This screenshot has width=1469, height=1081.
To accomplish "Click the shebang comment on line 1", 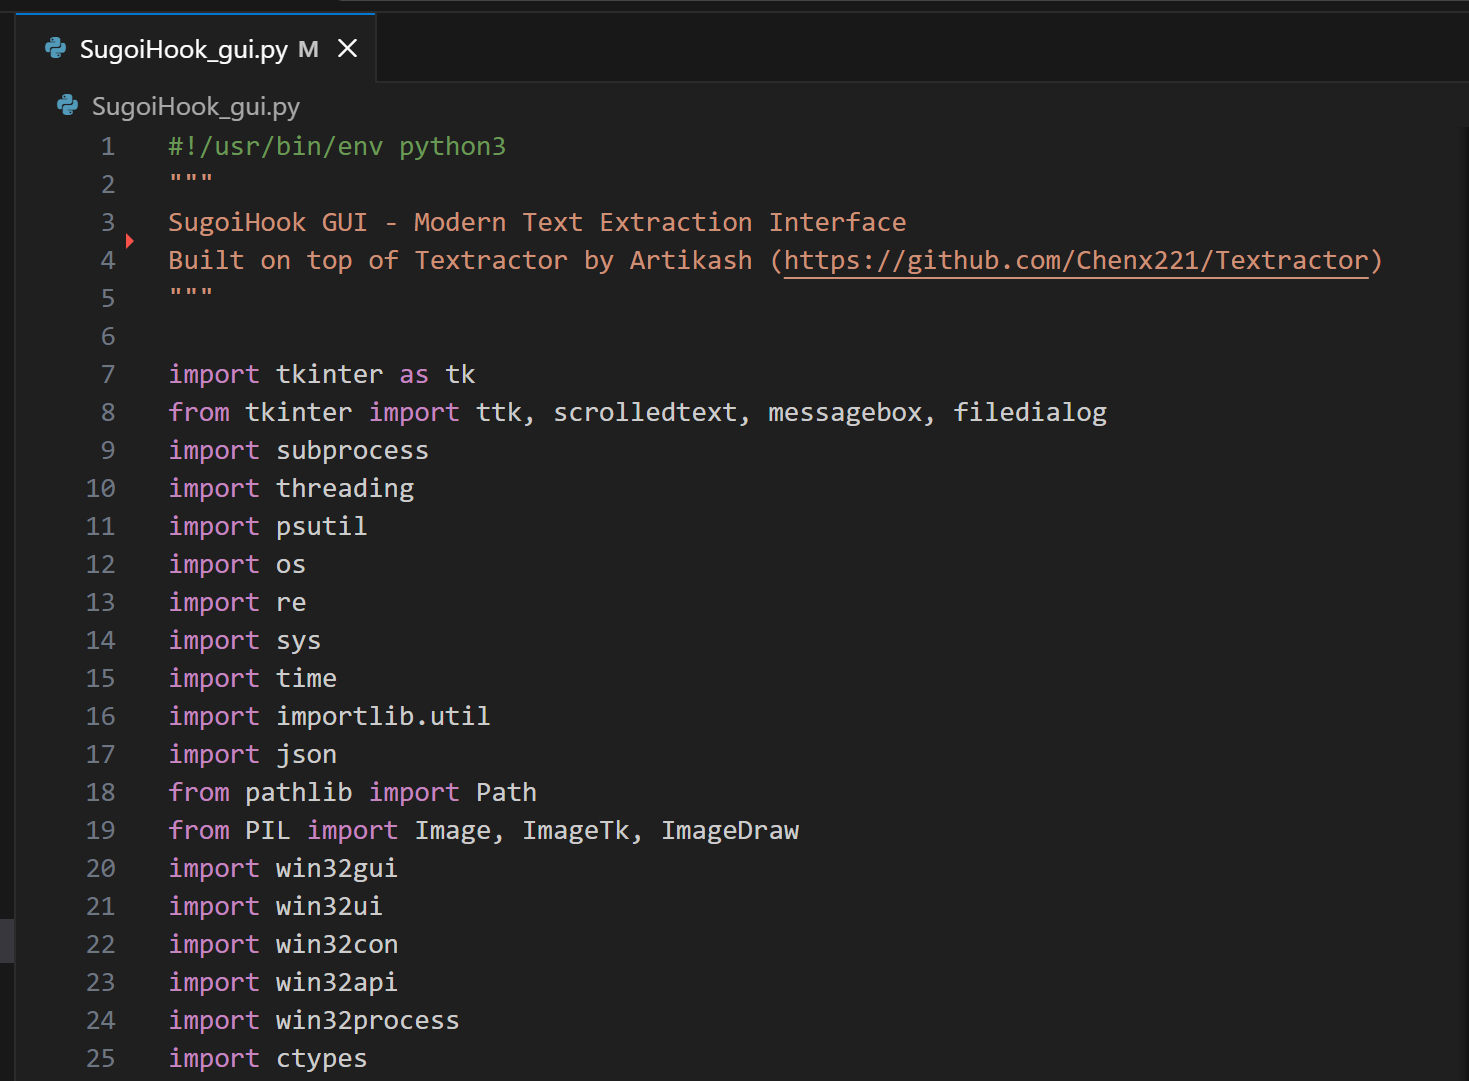I will 336,147.
